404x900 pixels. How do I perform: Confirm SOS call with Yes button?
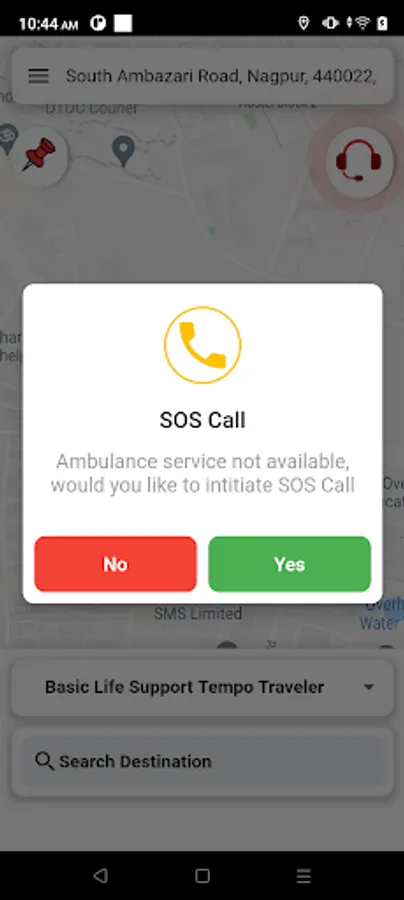tap(289, 564)
